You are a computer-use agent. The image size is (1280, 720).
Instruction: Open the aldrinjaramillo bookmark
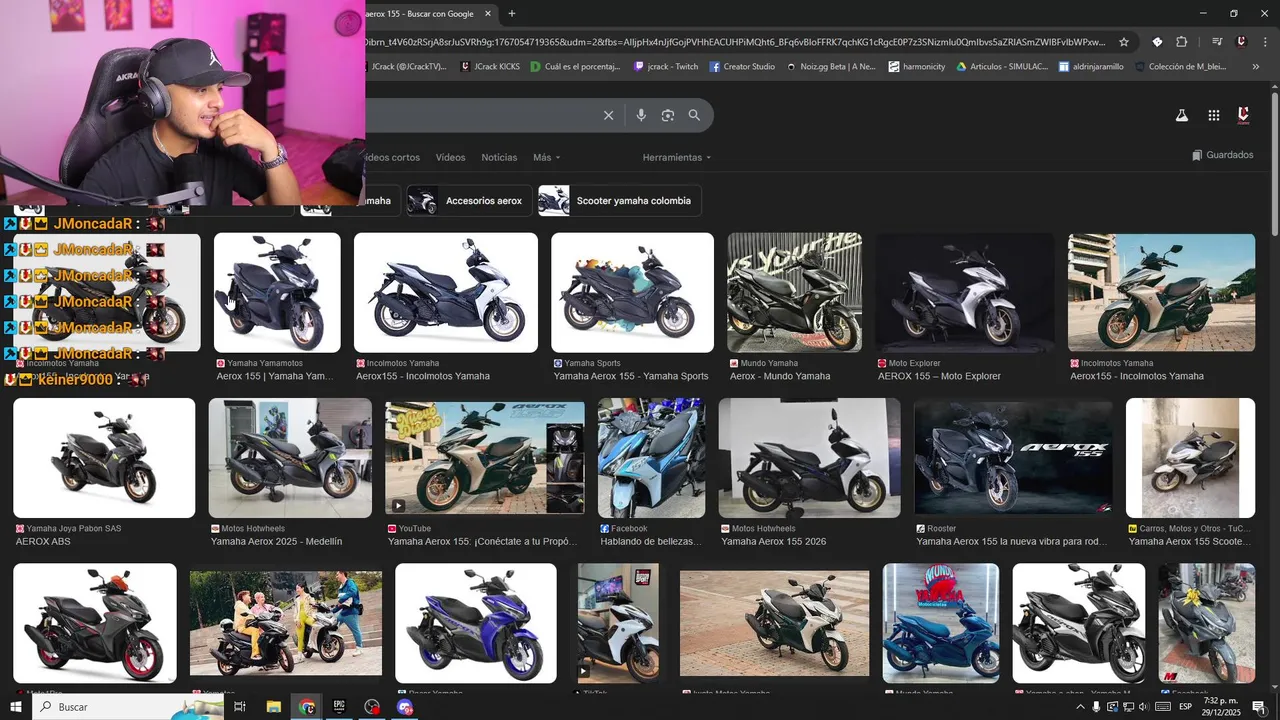click(1091, 67)
